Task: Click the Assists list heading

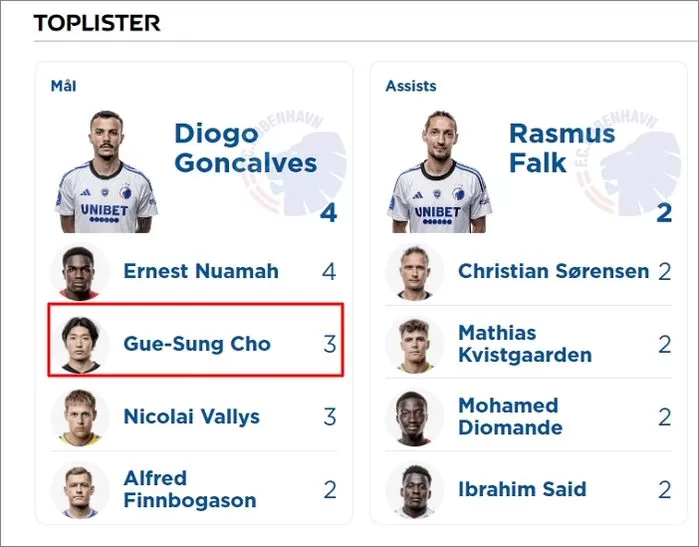Action: (x=411, y=86)
